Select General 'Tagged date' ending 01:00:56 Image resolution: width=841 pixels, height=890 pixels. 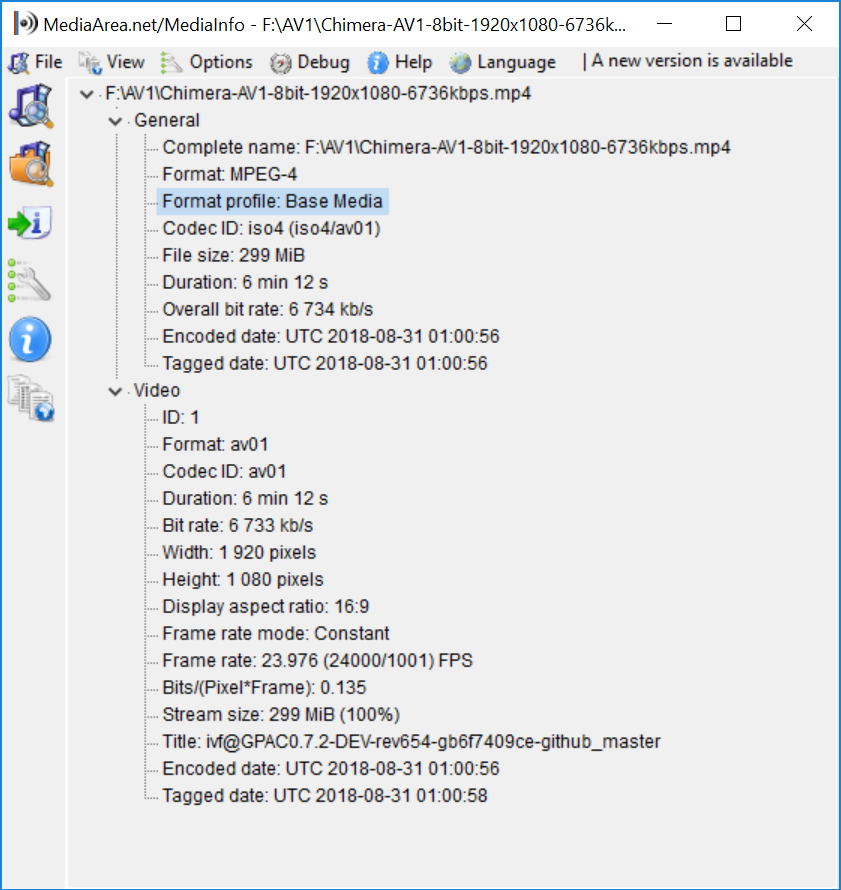click(x=325, y=364)
